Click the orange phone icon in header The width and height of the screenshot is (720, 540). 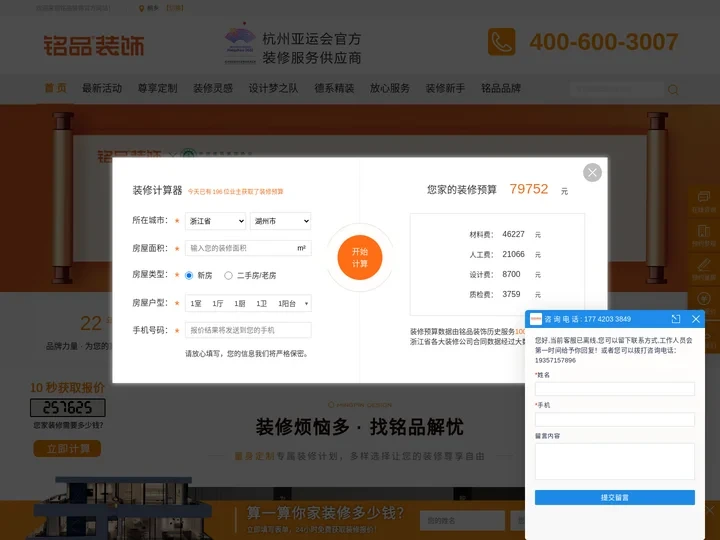point(501,42)
